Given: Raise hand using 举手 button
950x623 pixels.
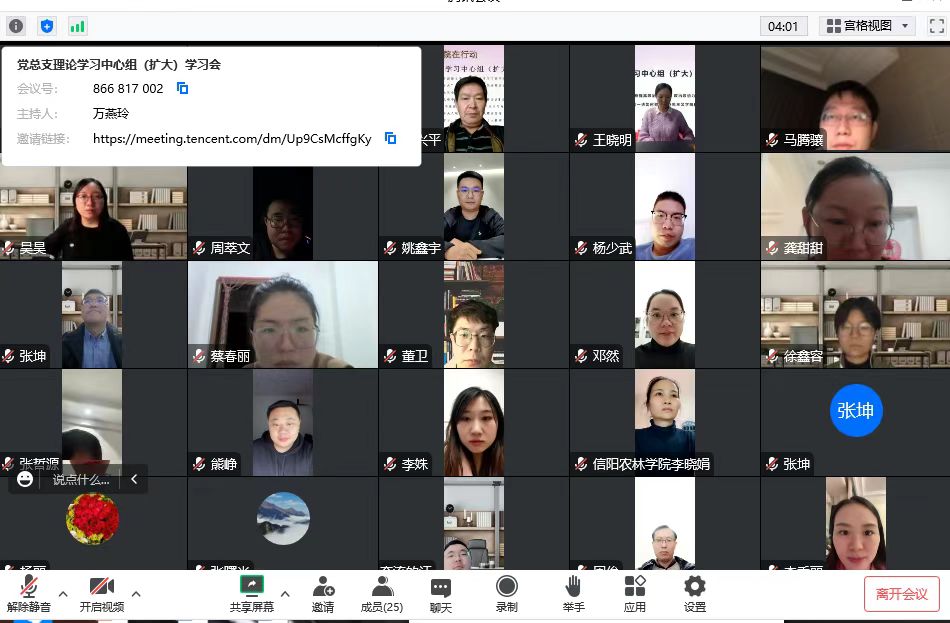Looking at the screenshot, I should [x=573, y=593].
